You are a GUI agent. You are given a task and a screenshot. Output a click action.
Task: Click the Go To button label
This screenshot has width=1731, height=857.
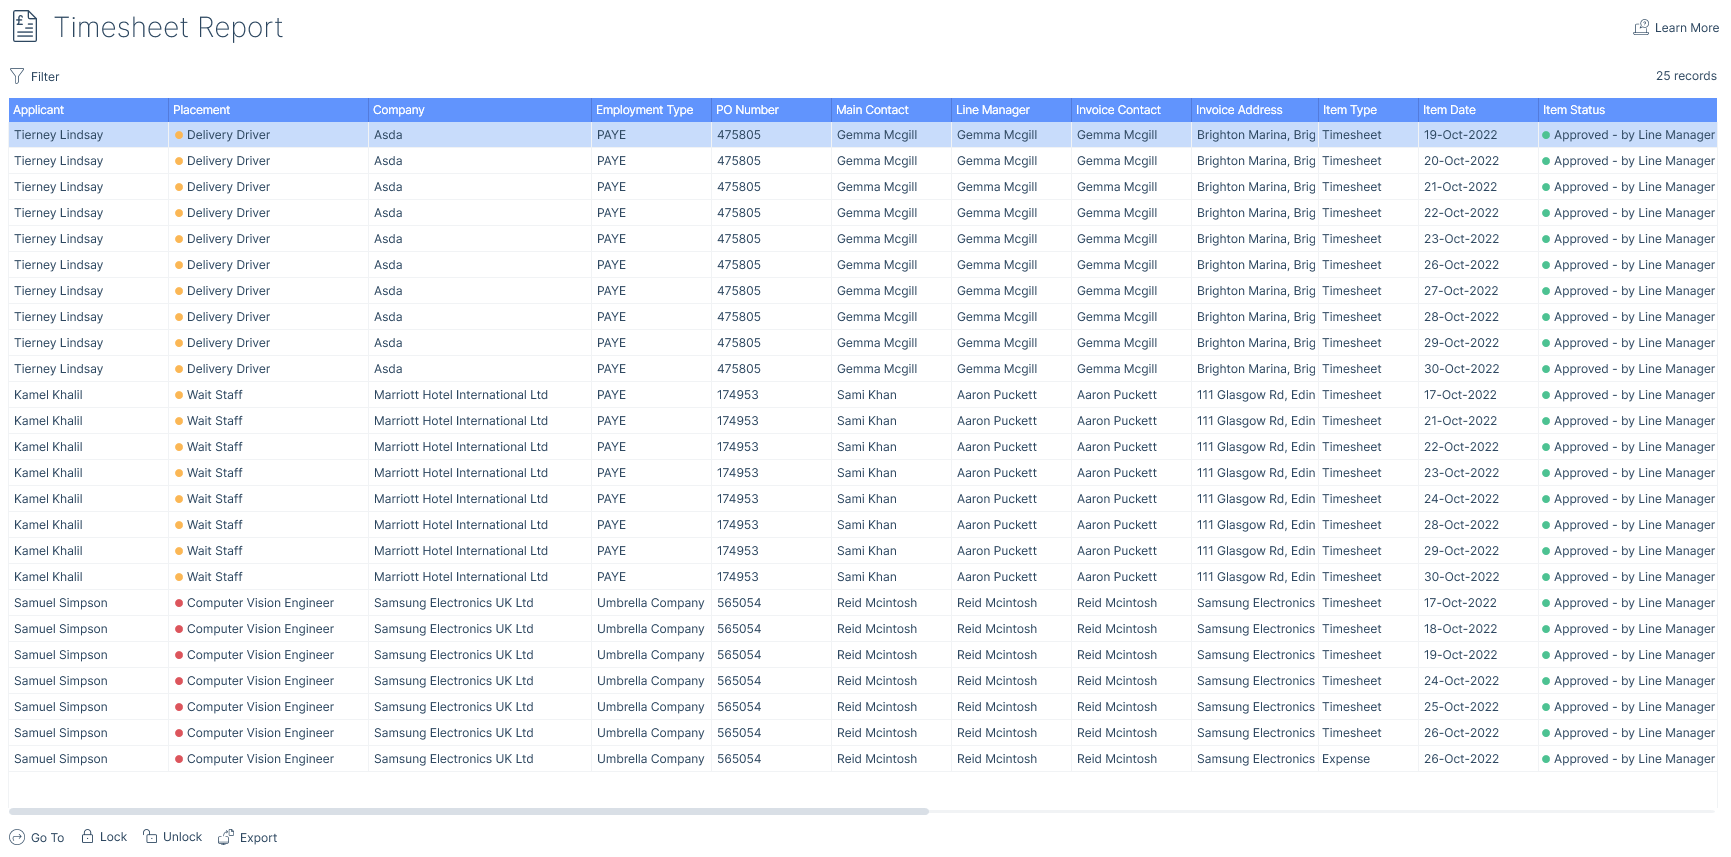tap(47, 838)
